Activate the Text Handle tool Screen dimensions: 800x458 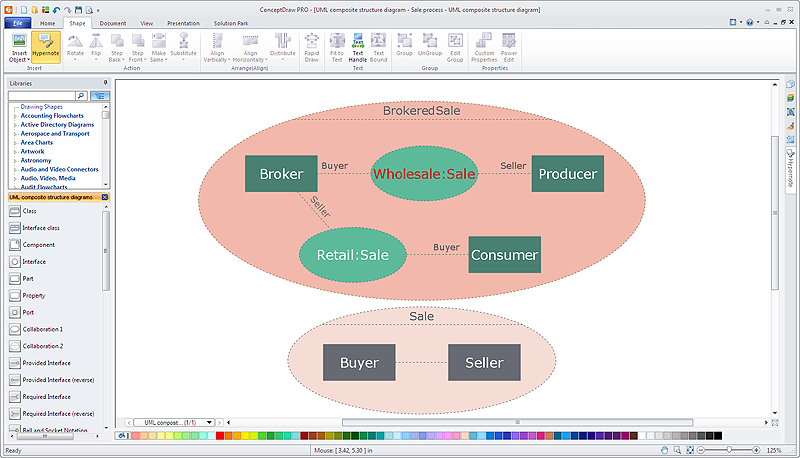tap(357, 46)
